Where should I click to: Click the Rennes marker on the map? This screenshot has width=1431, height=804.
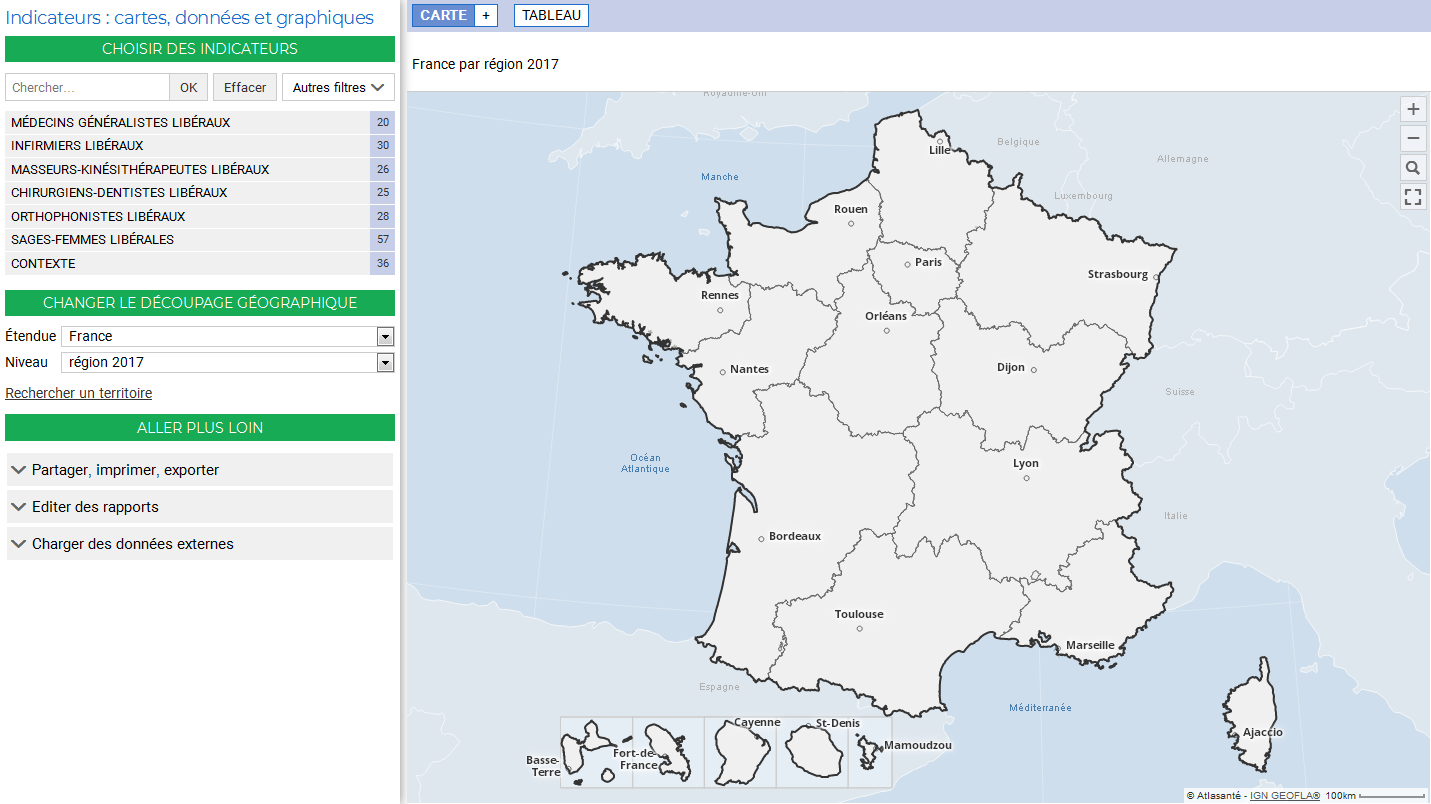719,310
